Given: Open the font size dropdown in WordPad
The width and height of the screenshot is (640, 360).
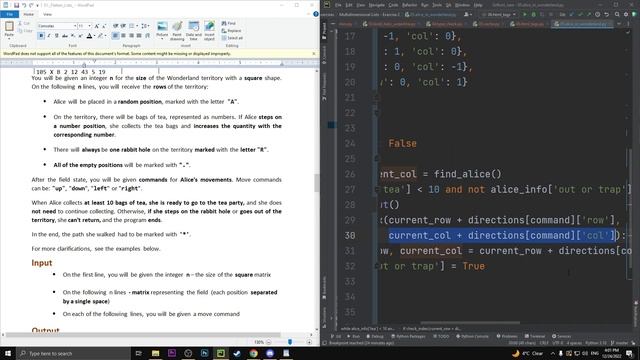Looking at the screenshot, I should [x=90, y=26].
